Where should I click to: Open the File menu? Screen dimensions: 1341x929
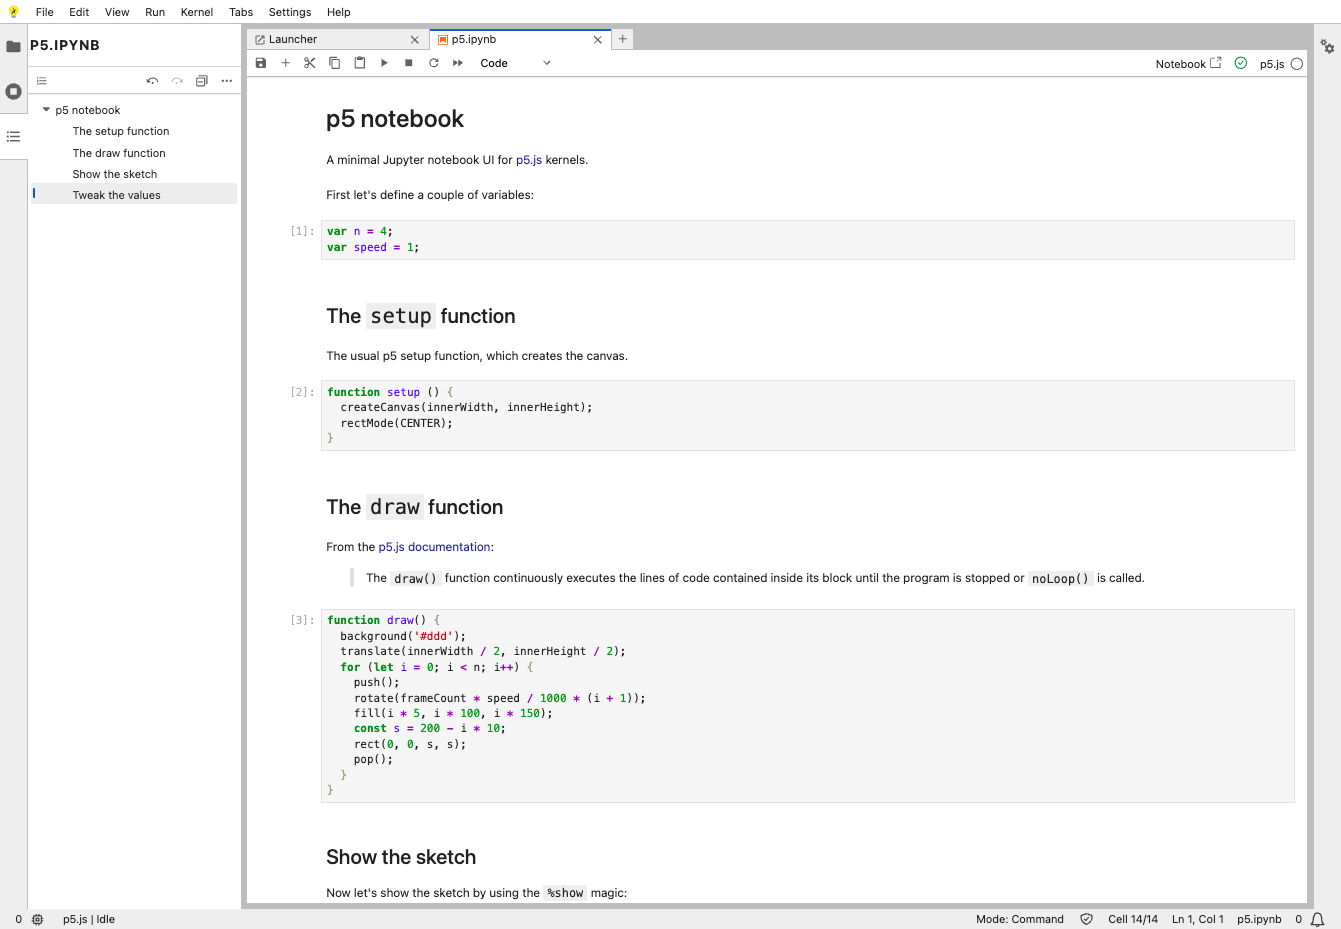pos(45,12)
